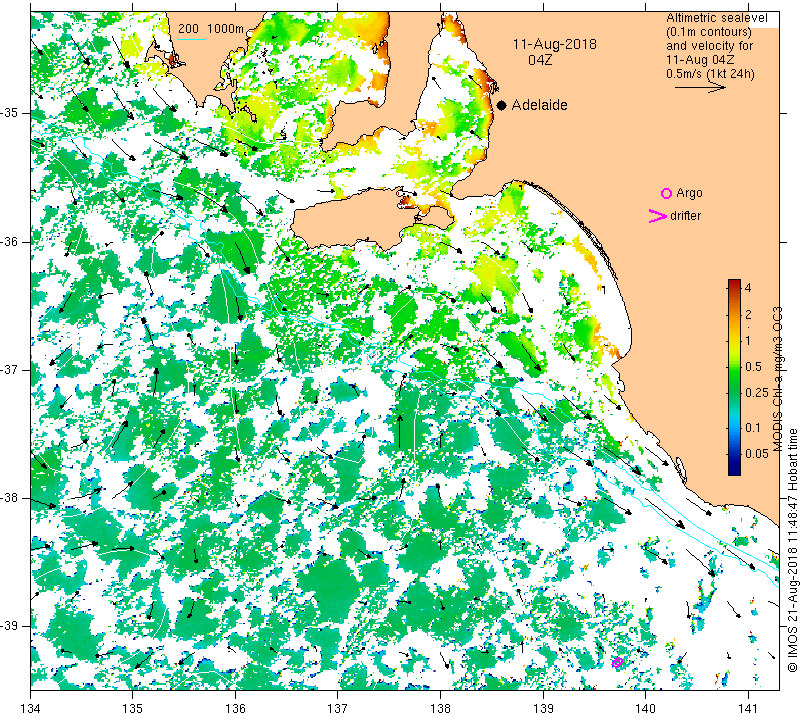Click the '200 1000m' depth contour label
Viewport: 800px width, 720px height.
(211, 29)
